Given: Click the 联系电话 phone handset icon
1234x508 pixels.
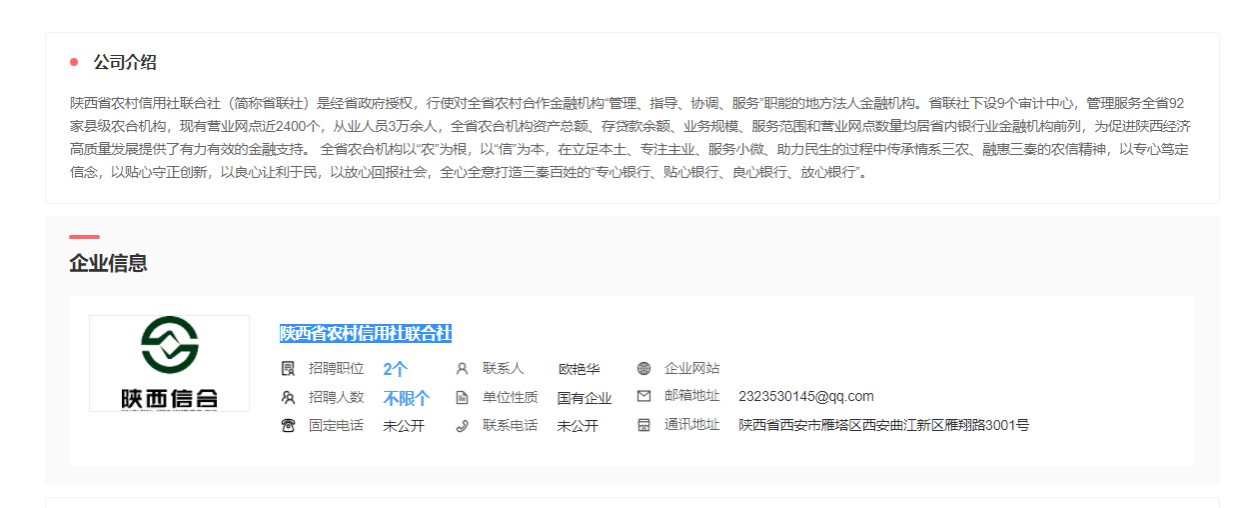Looking at the screenshot, I should (x=462, y=426).
